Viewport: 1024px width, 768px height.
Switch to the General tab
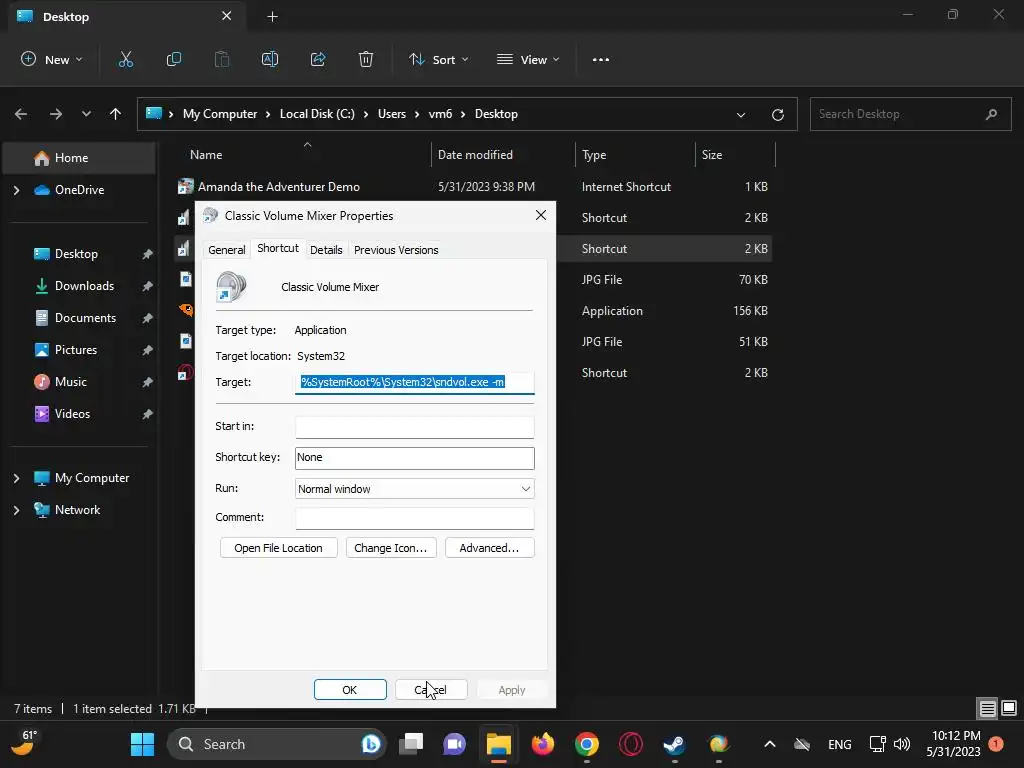pos(227,250)
